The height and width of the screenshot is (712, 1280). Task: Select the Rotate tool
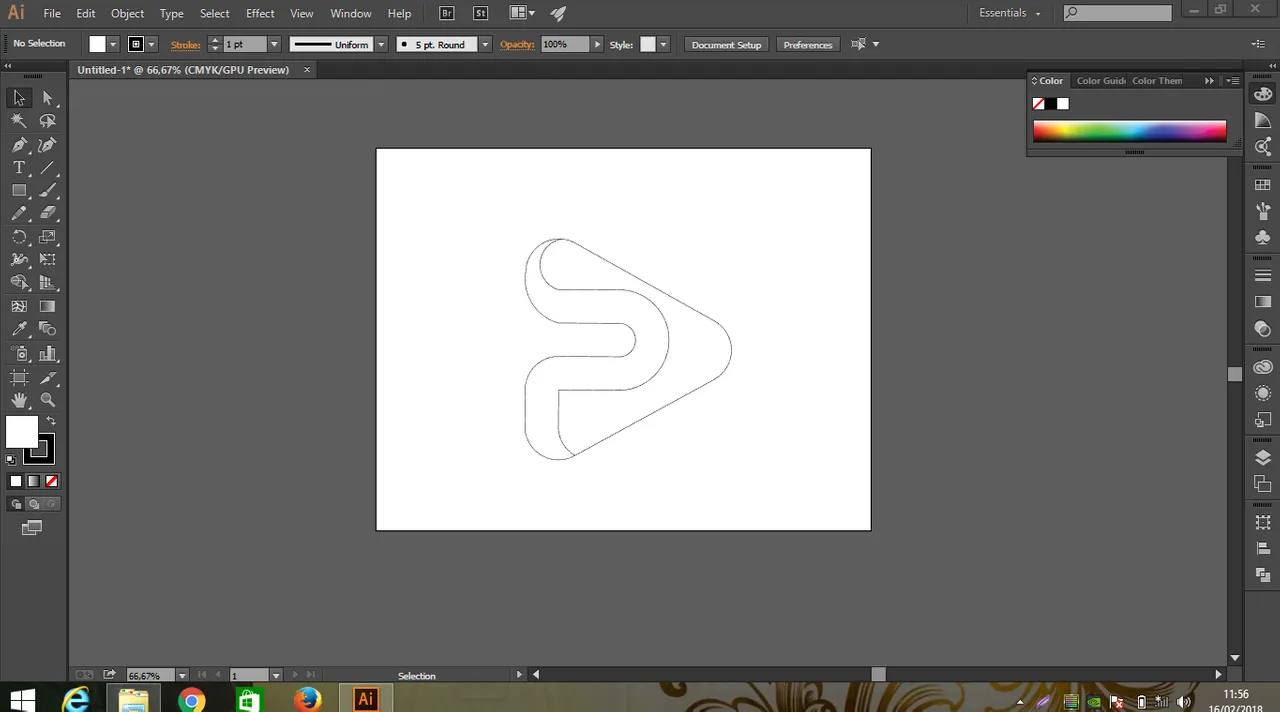(19, 237)
